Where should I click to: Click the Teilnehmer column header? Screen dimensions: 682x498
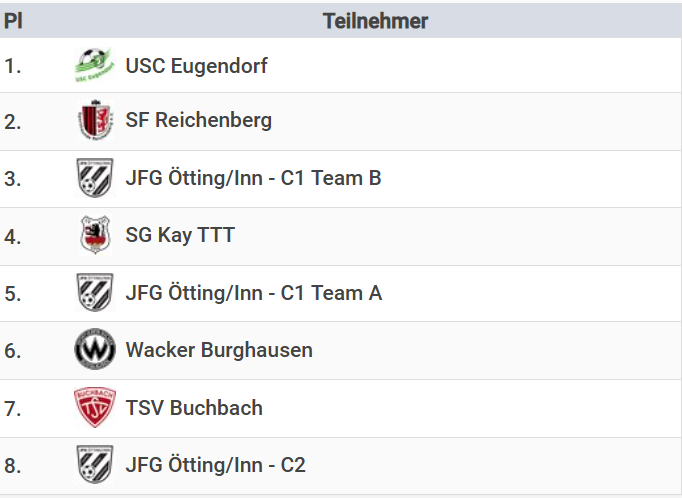pyautogui.click(x=375, y=21)
